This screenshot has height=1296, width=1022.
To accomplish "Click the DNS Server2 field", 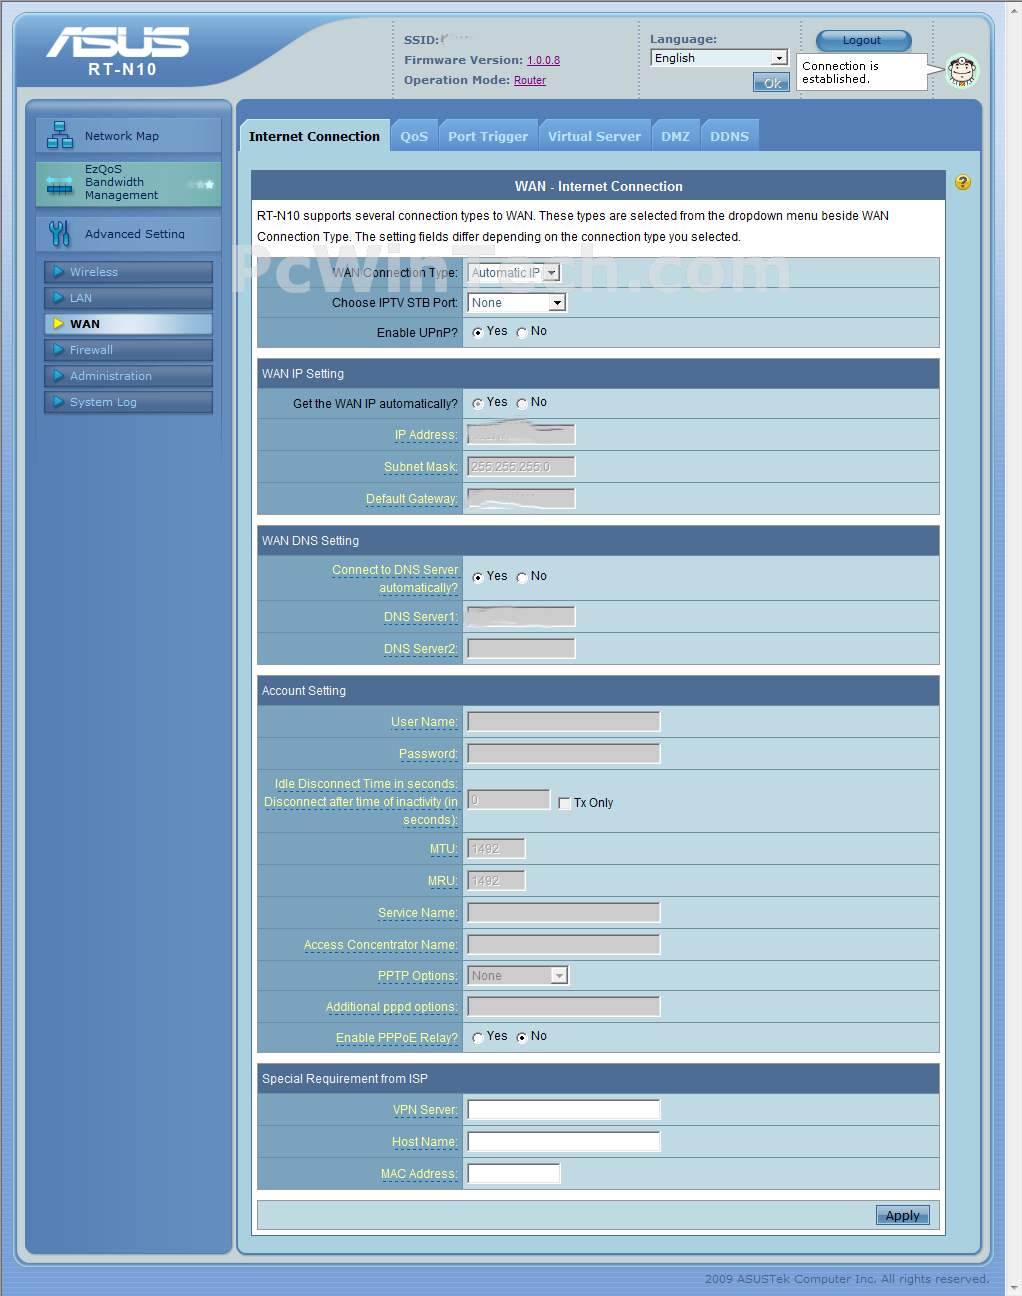I will 521,648.
